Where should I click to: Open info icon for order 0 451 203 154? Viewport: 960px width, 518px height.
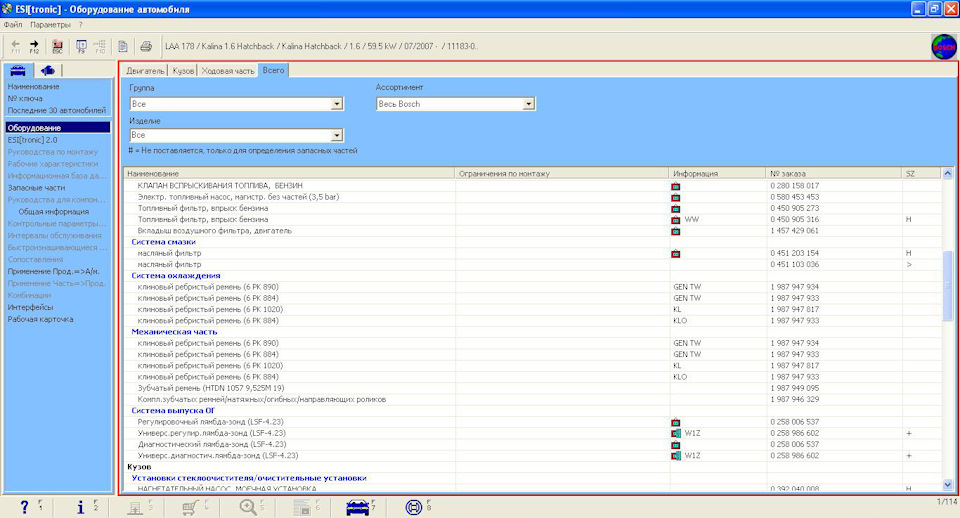coord(675,253)
